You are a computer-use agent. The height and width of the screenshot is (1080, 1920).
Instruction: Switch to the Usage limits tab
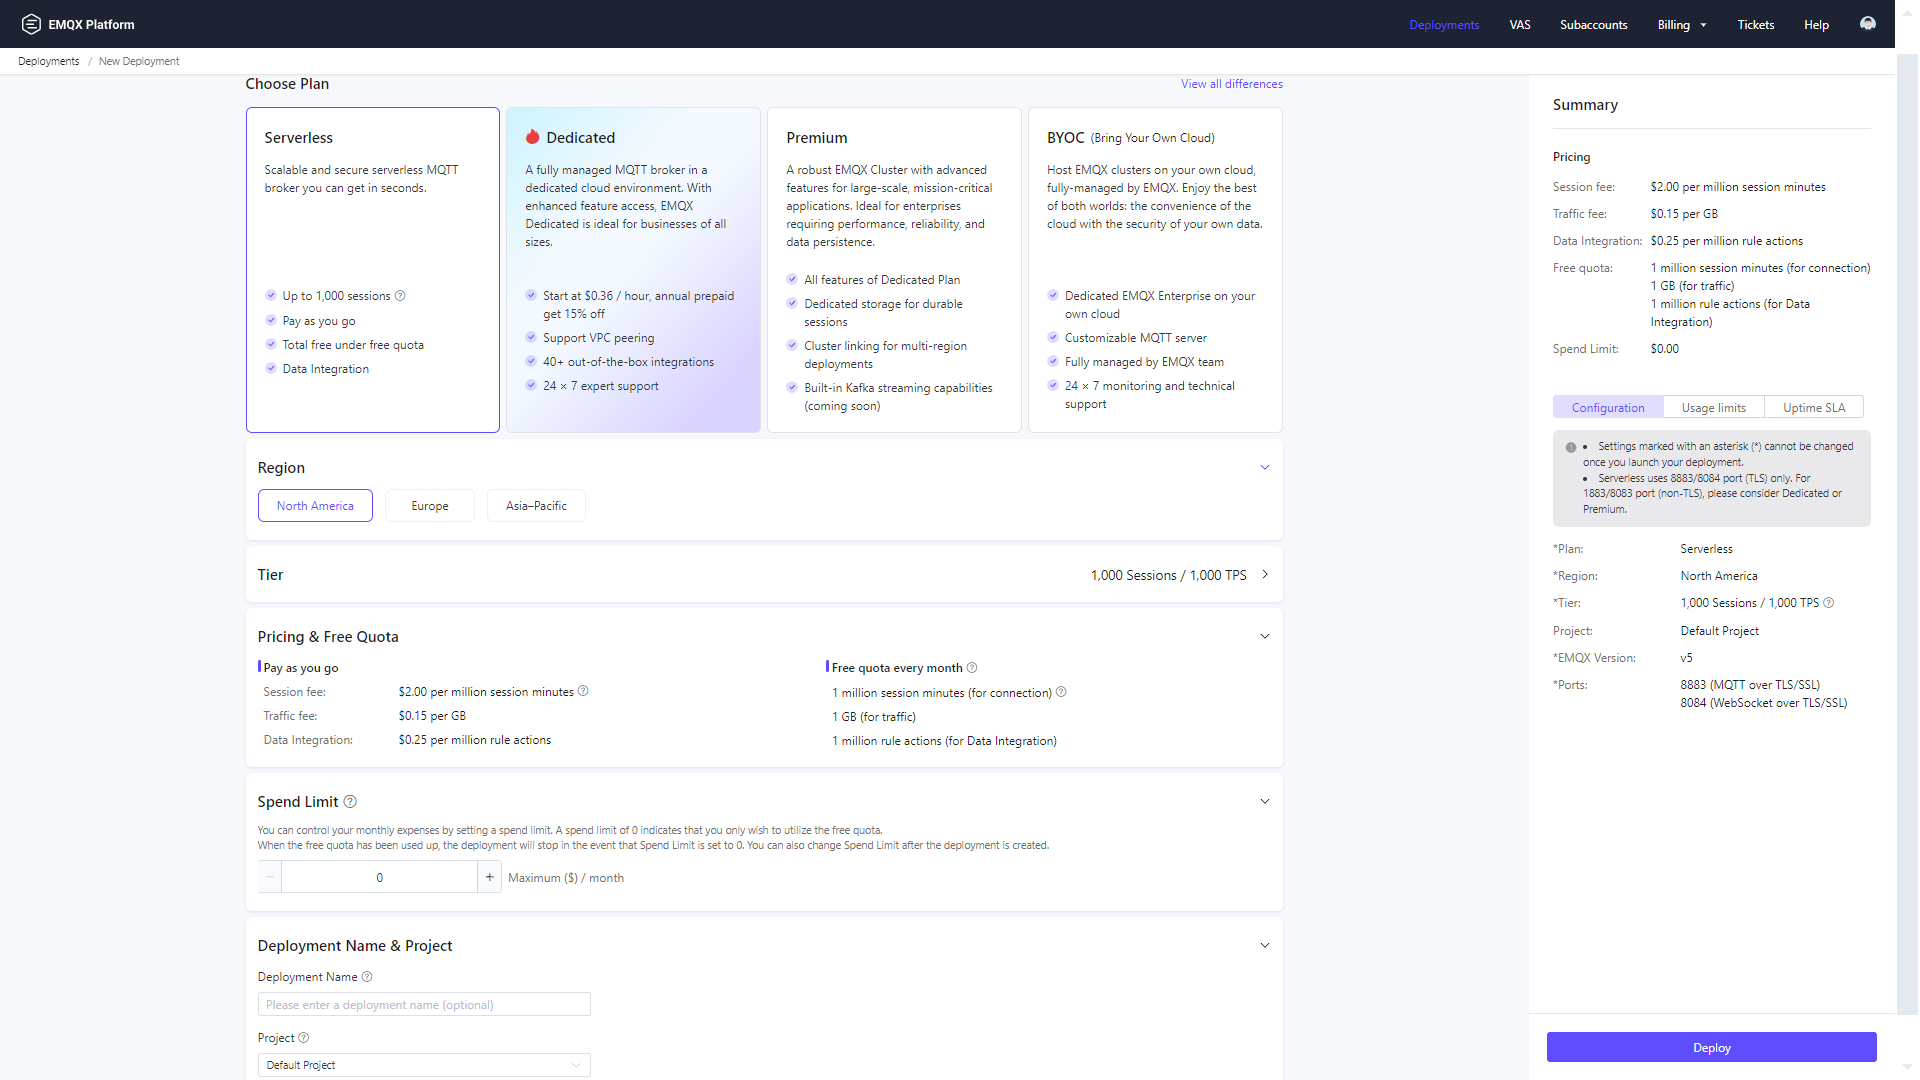1713,407
